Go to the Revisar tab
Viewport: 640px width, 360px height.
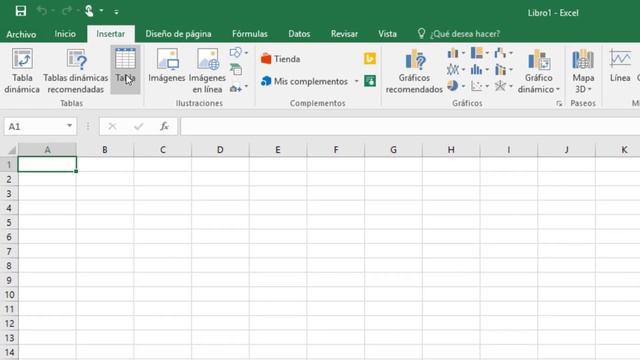344,34
